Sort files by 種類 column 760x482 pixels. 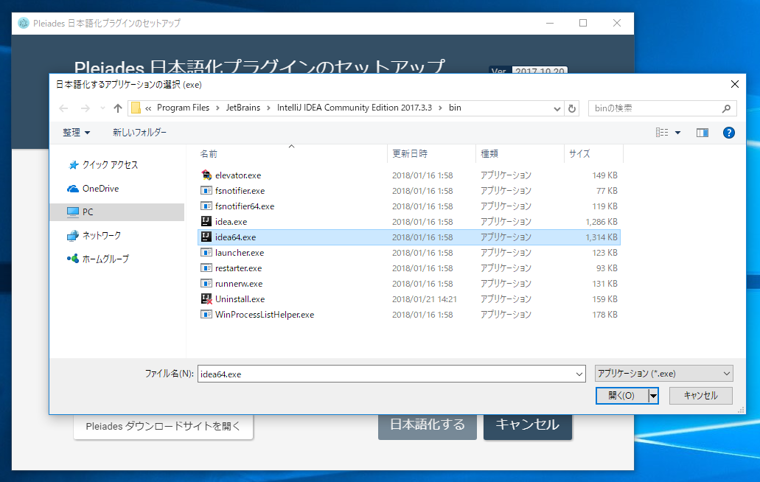coord(490,154)
